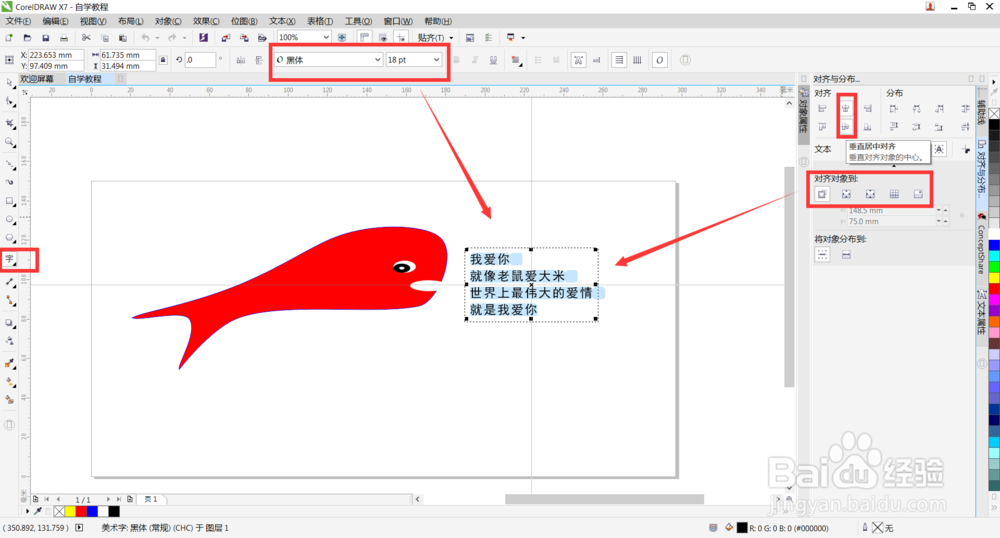This screenshot has height=538, width=1000.
Task: Select the Freehand curve tool
Action: 10,164
